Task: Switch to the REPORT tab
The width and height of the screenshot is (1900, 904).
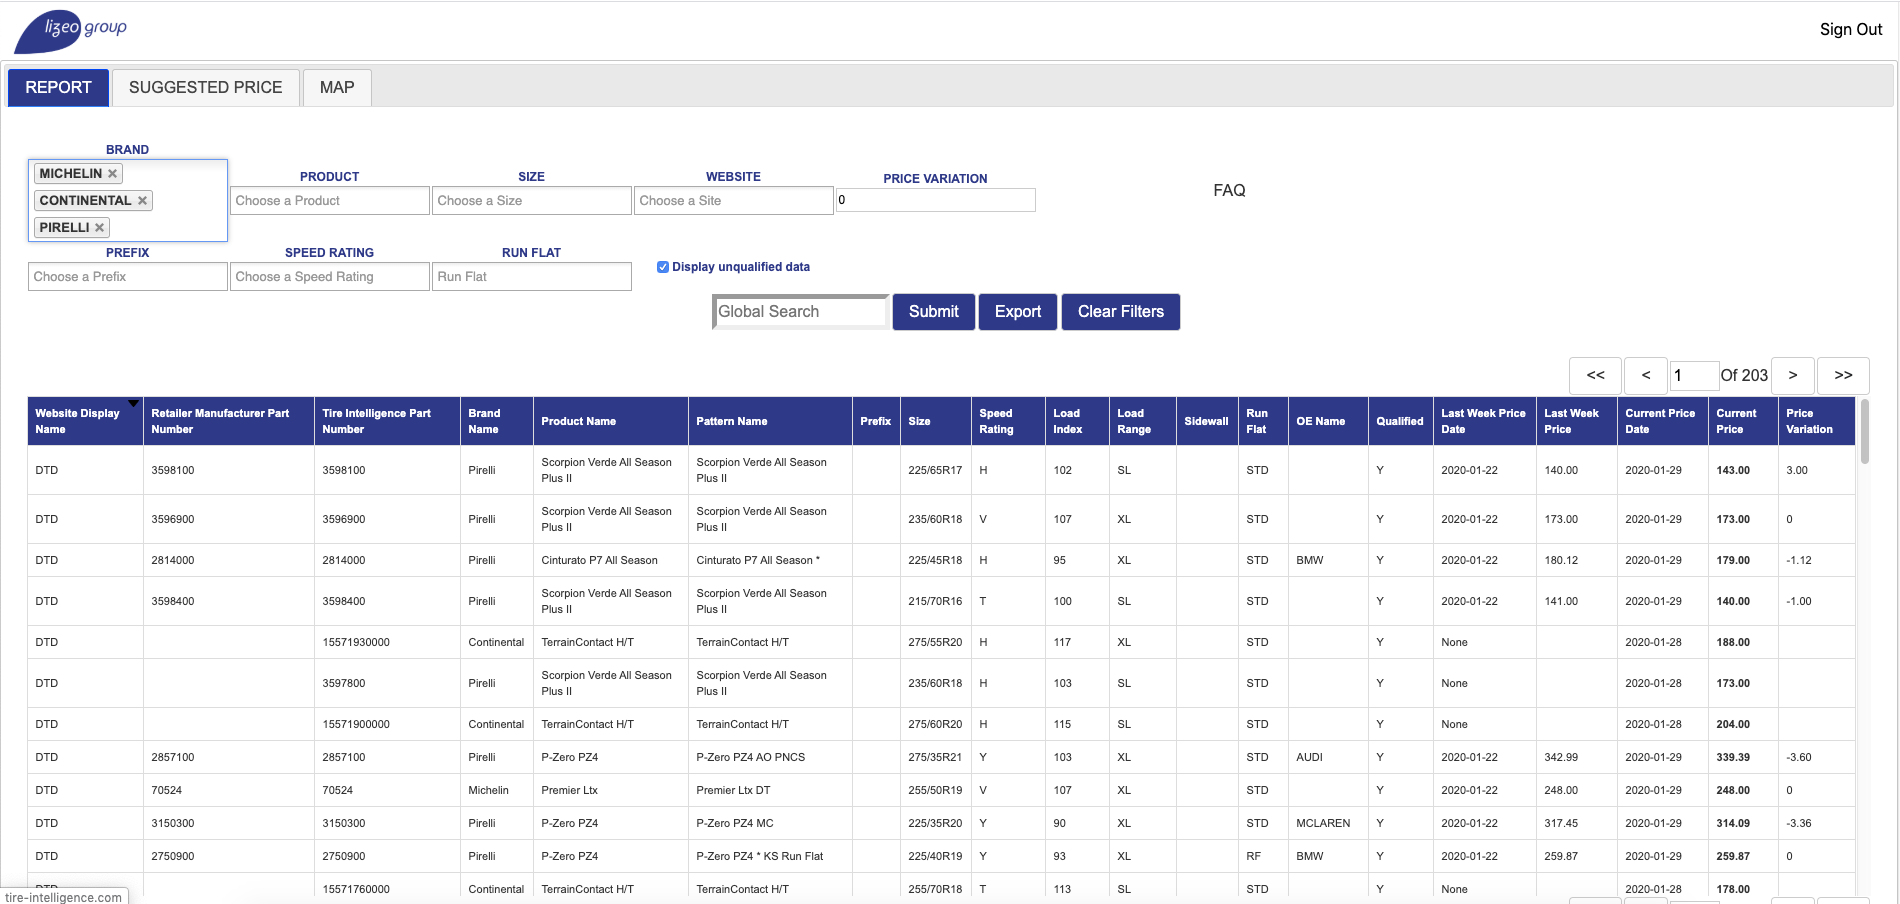Action: point(58,88)
